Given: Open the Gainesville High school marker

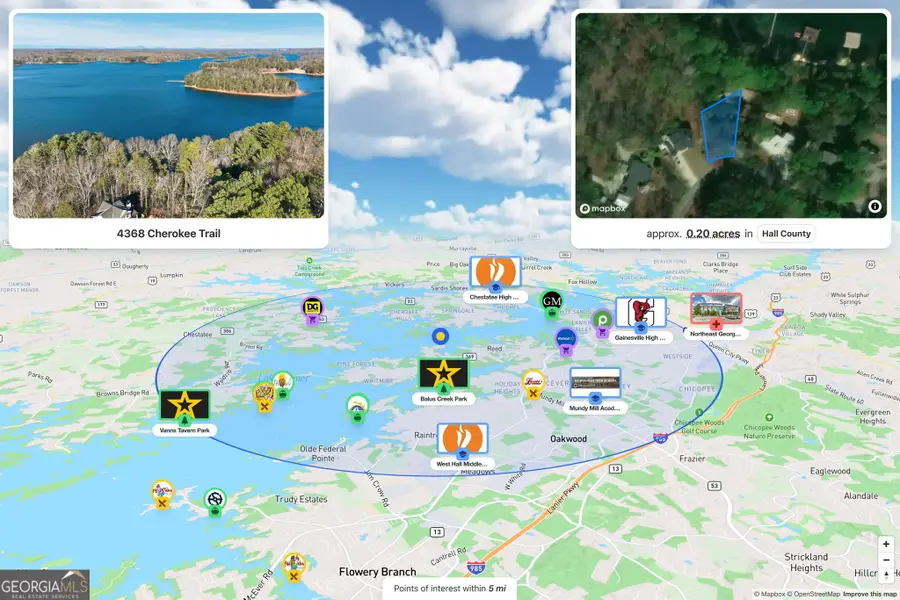Looking at the screenshot, I should (x=640, y=313).
